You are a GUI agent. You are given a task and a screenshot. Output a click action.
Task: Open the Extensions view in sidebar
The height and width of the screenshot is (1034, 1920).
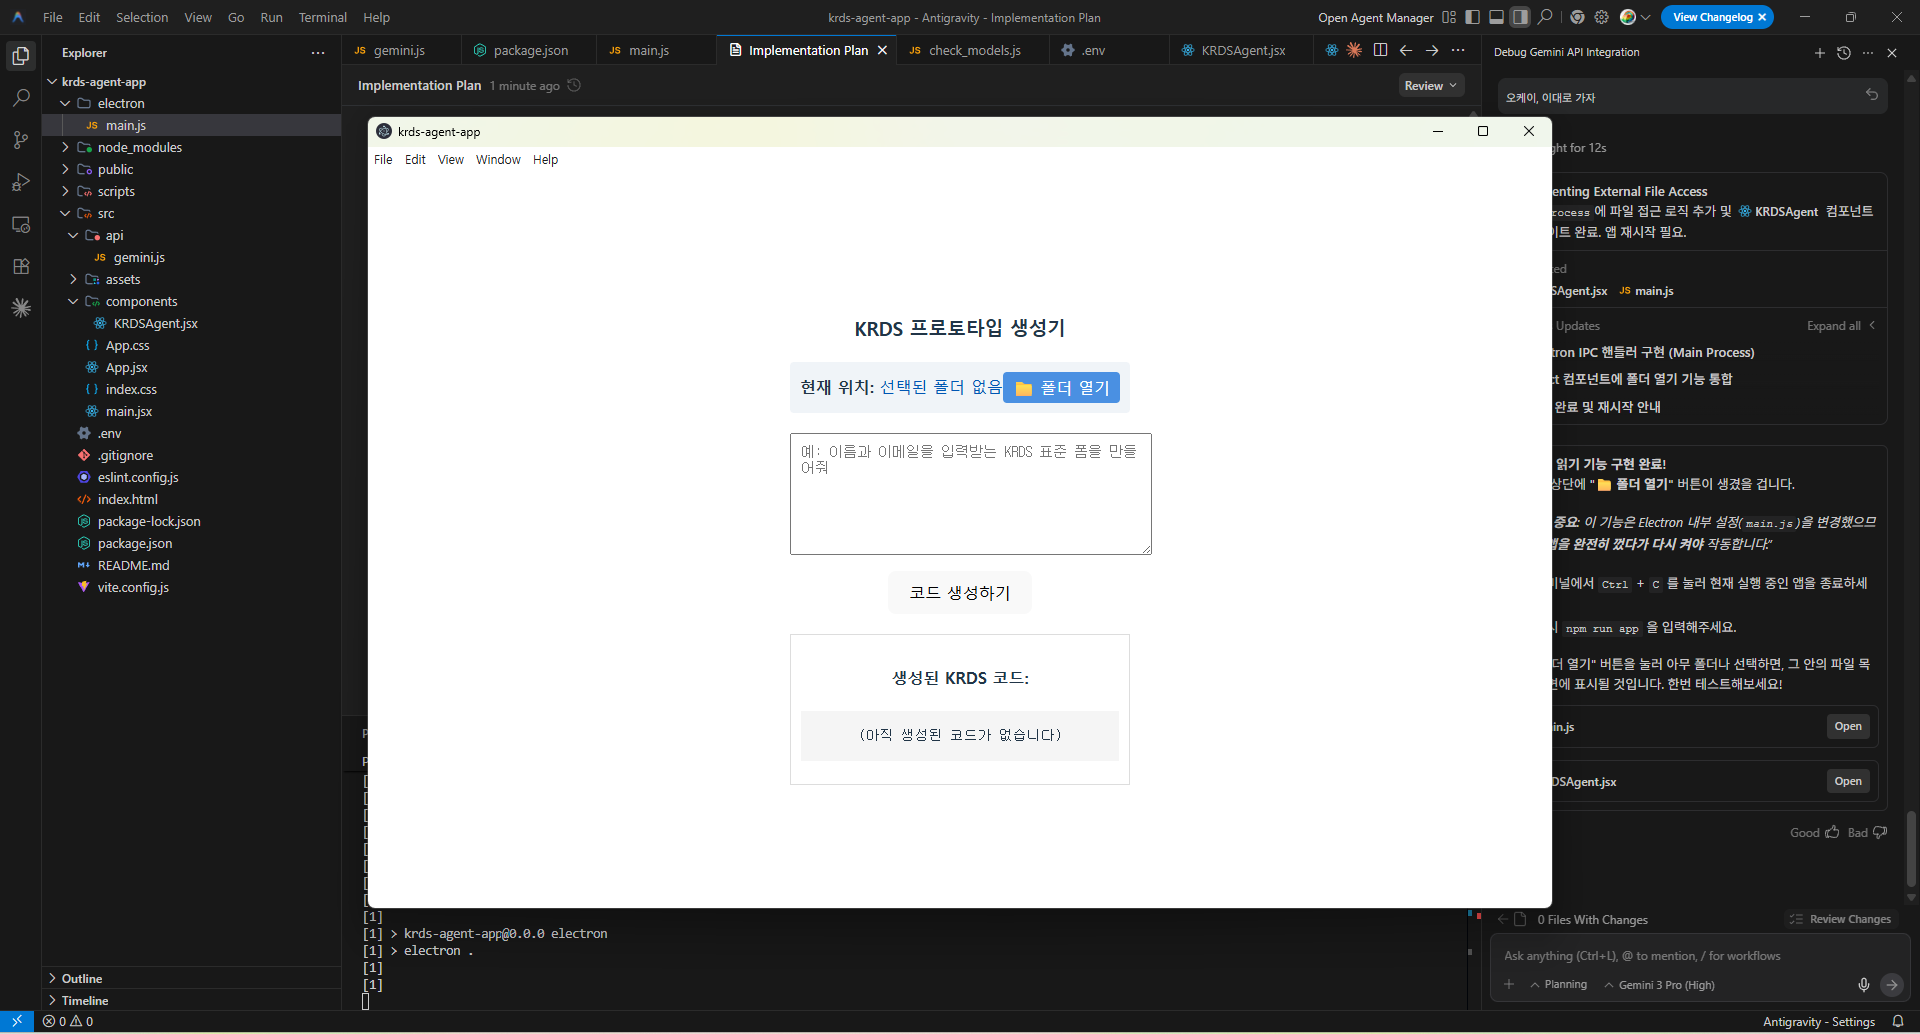[x=21, y=266]
